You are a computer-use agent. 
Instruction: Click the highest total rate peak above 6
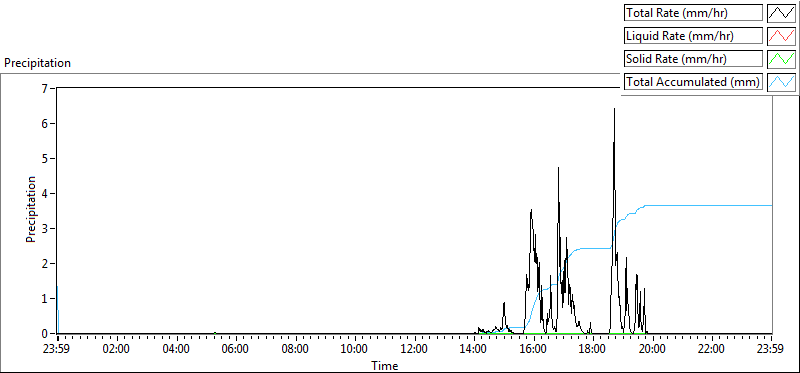(x=614, y=109)
